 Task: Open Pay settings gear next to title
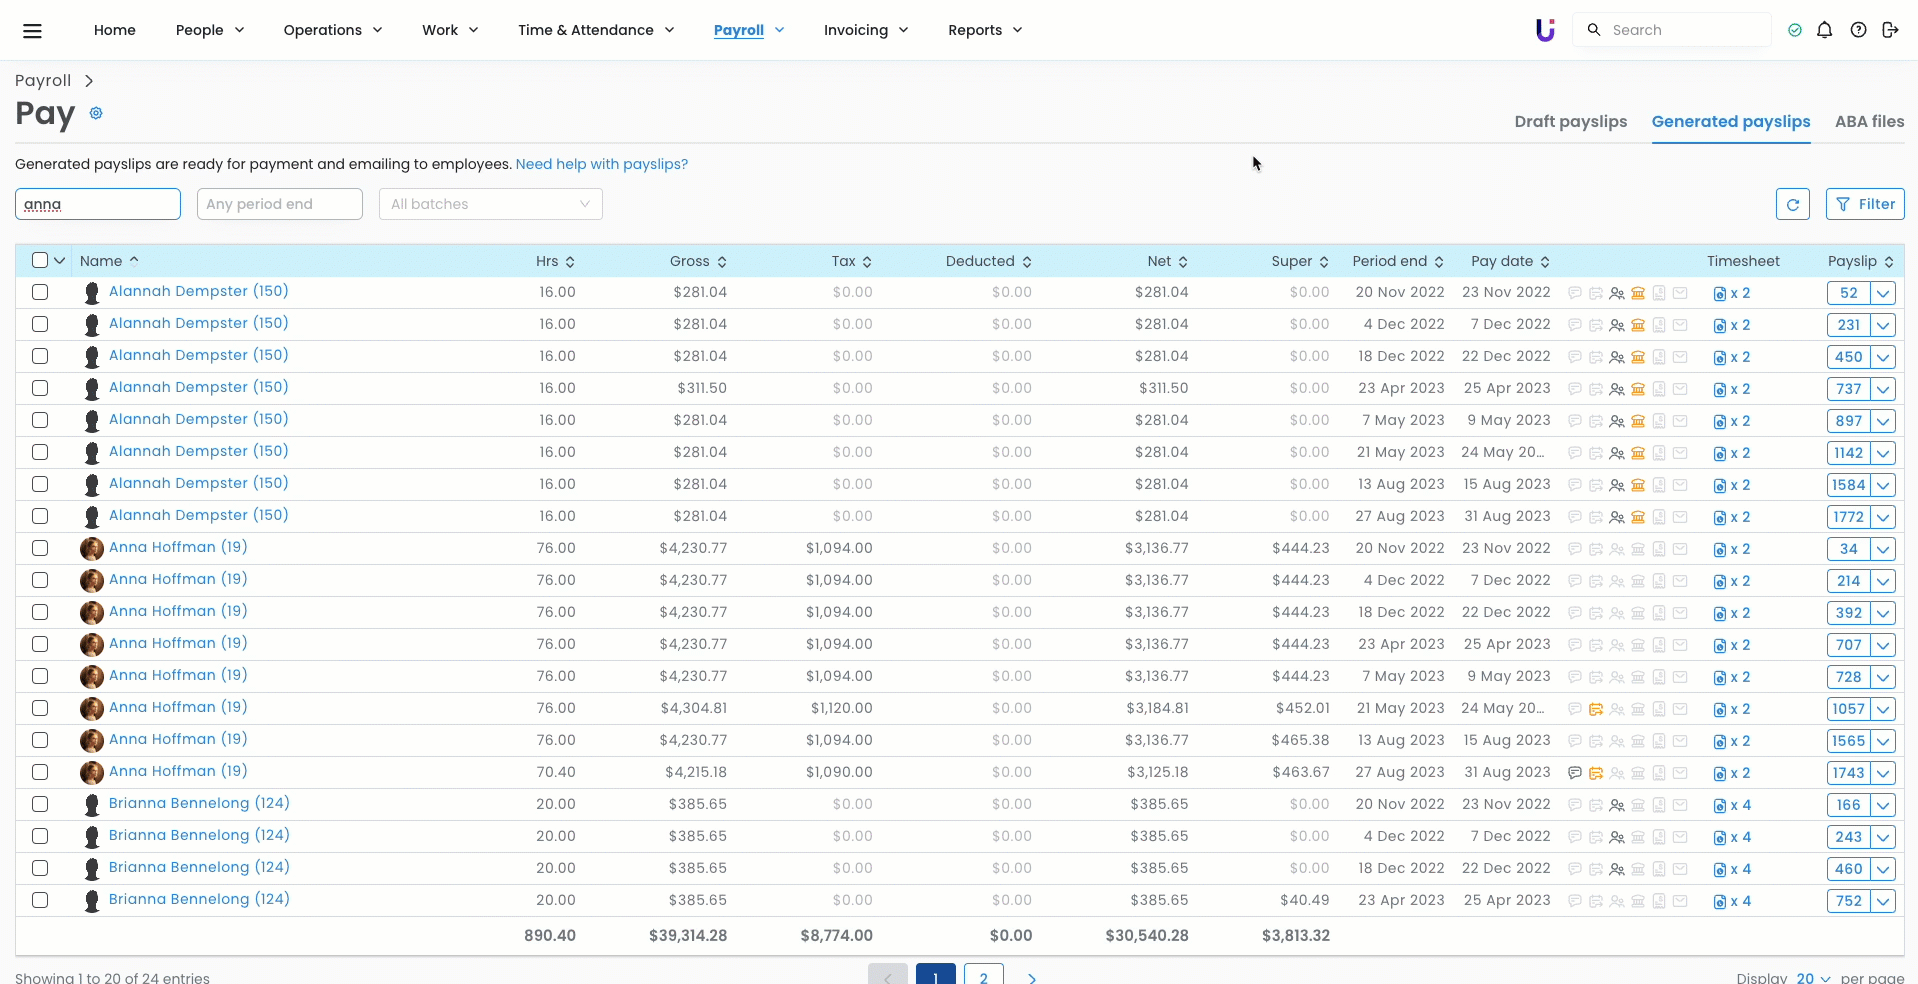coord(96,113)
